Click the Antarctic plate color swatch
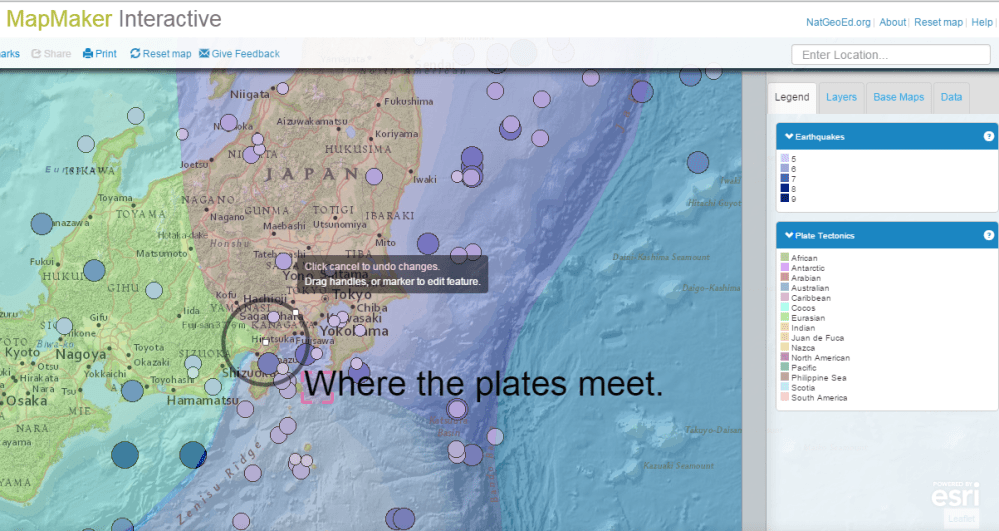The image size is (999, 531). tap(785, 267)
